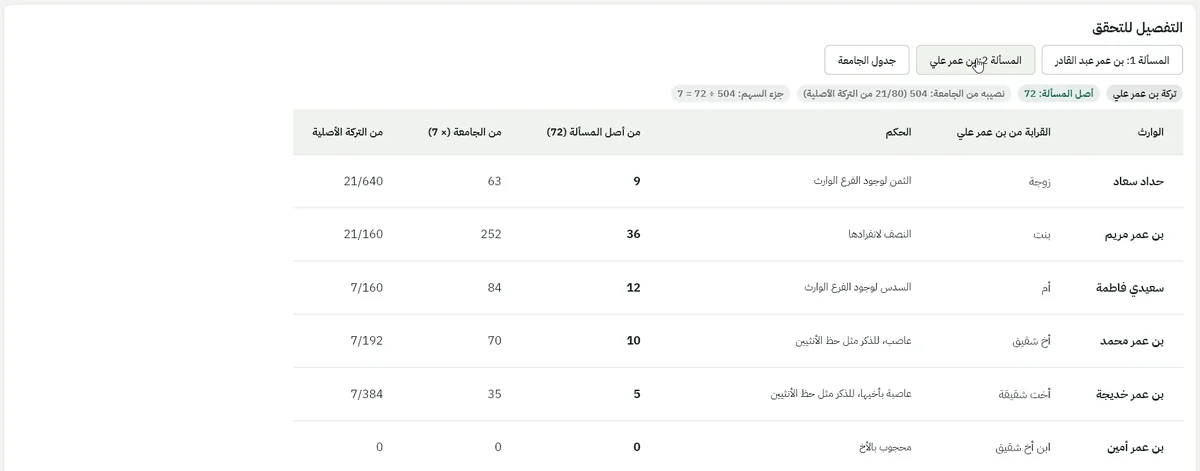Click من التركة الأصلية 0 for بن عمر أمين
Image resolution: width=1200 pixels, height=471 pixels.
(379, 447)
